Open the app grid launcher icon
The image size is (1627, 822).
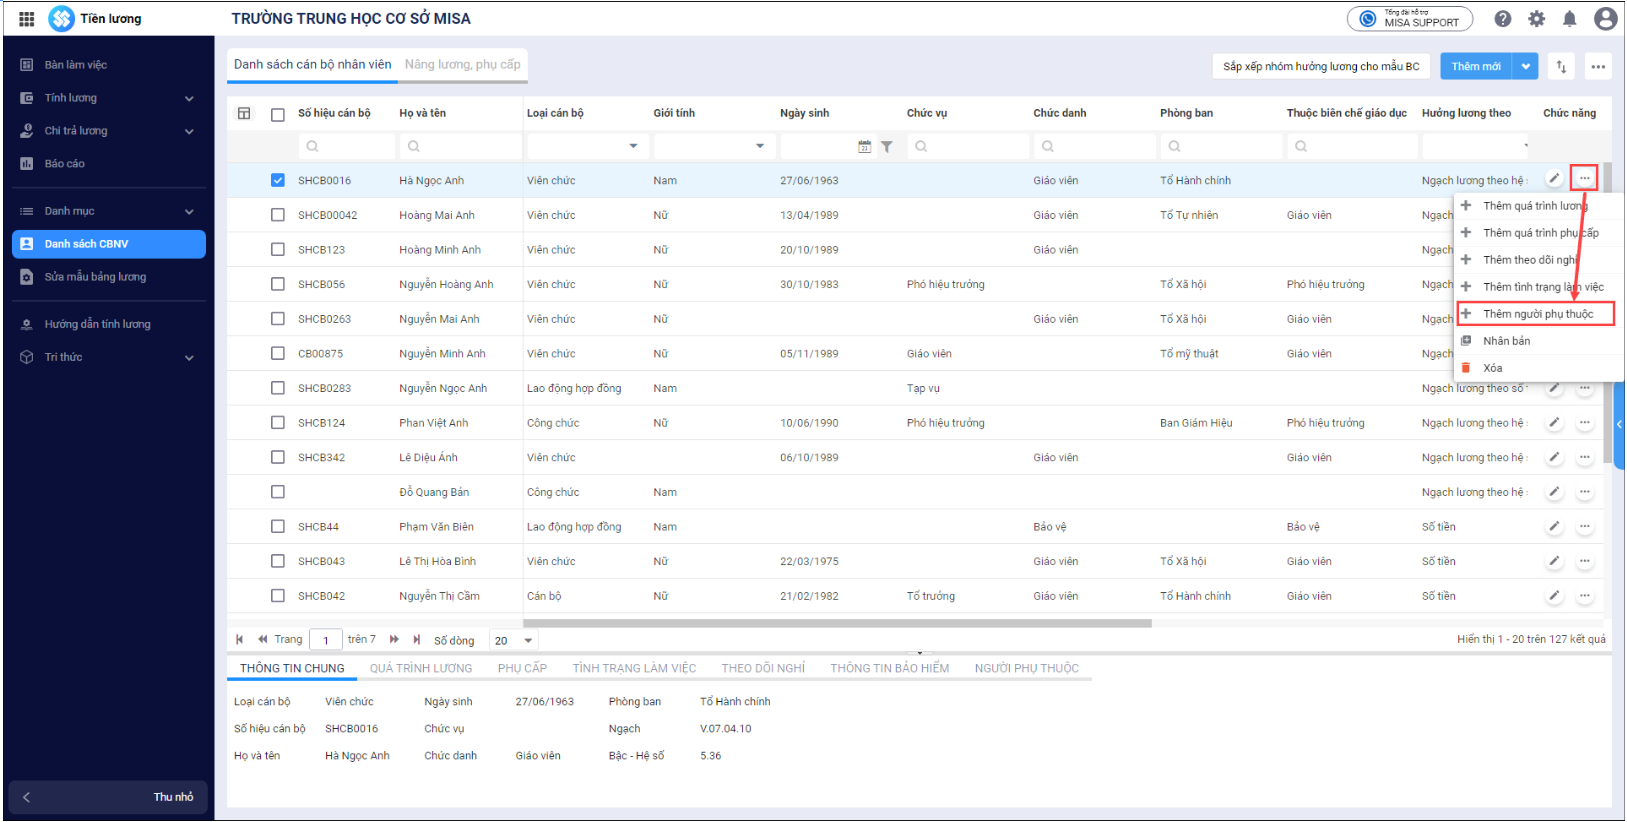pos(27,19)
